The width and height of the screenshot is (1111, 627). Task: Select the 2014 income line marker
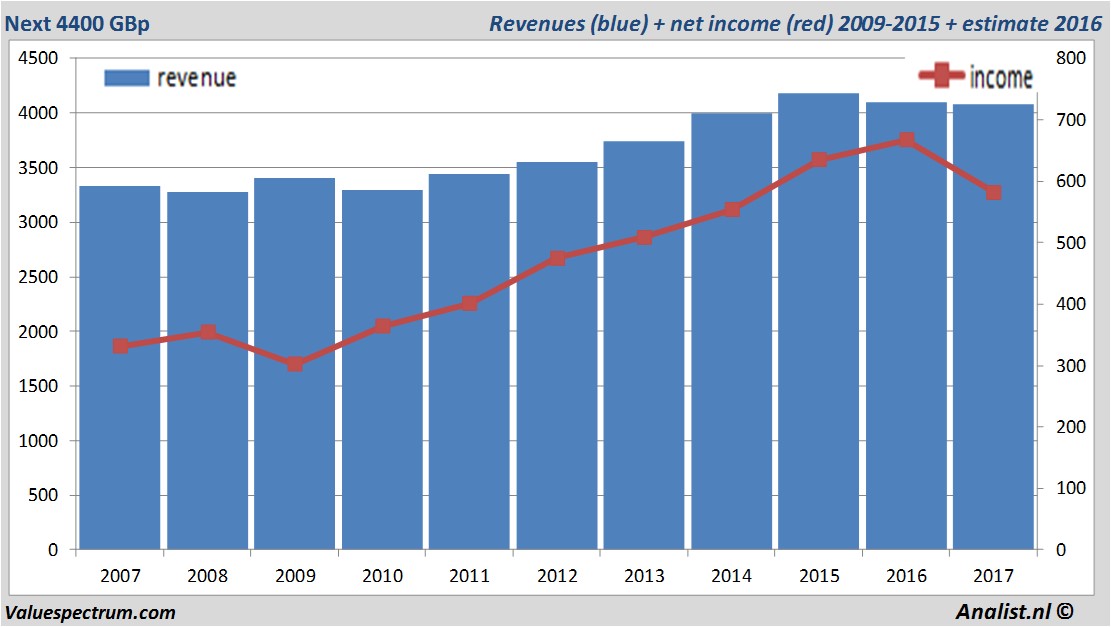click(x=732, y=210)
